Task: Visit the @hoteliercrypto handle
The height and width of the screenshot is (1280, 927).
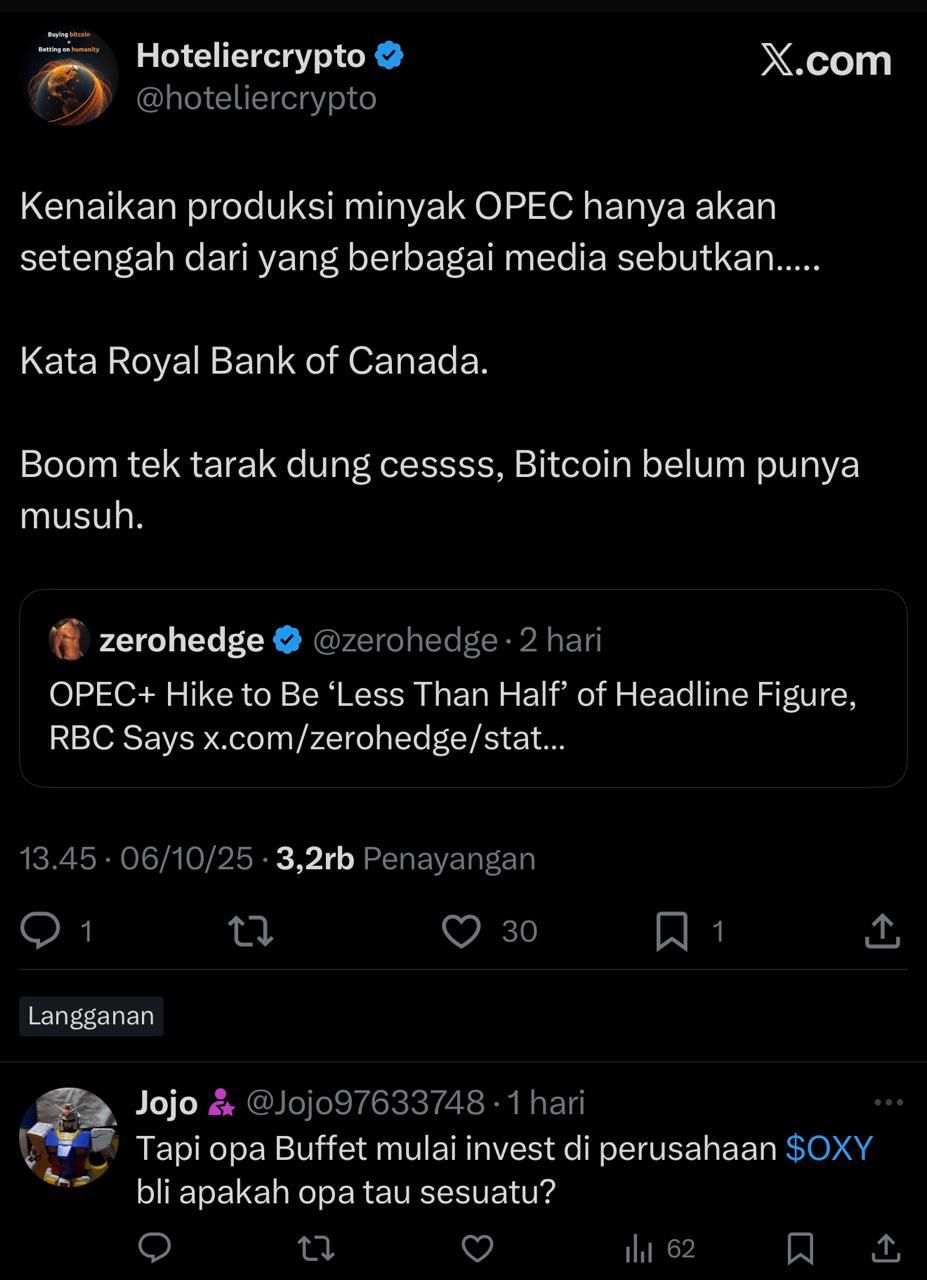Action: (256, 98)
